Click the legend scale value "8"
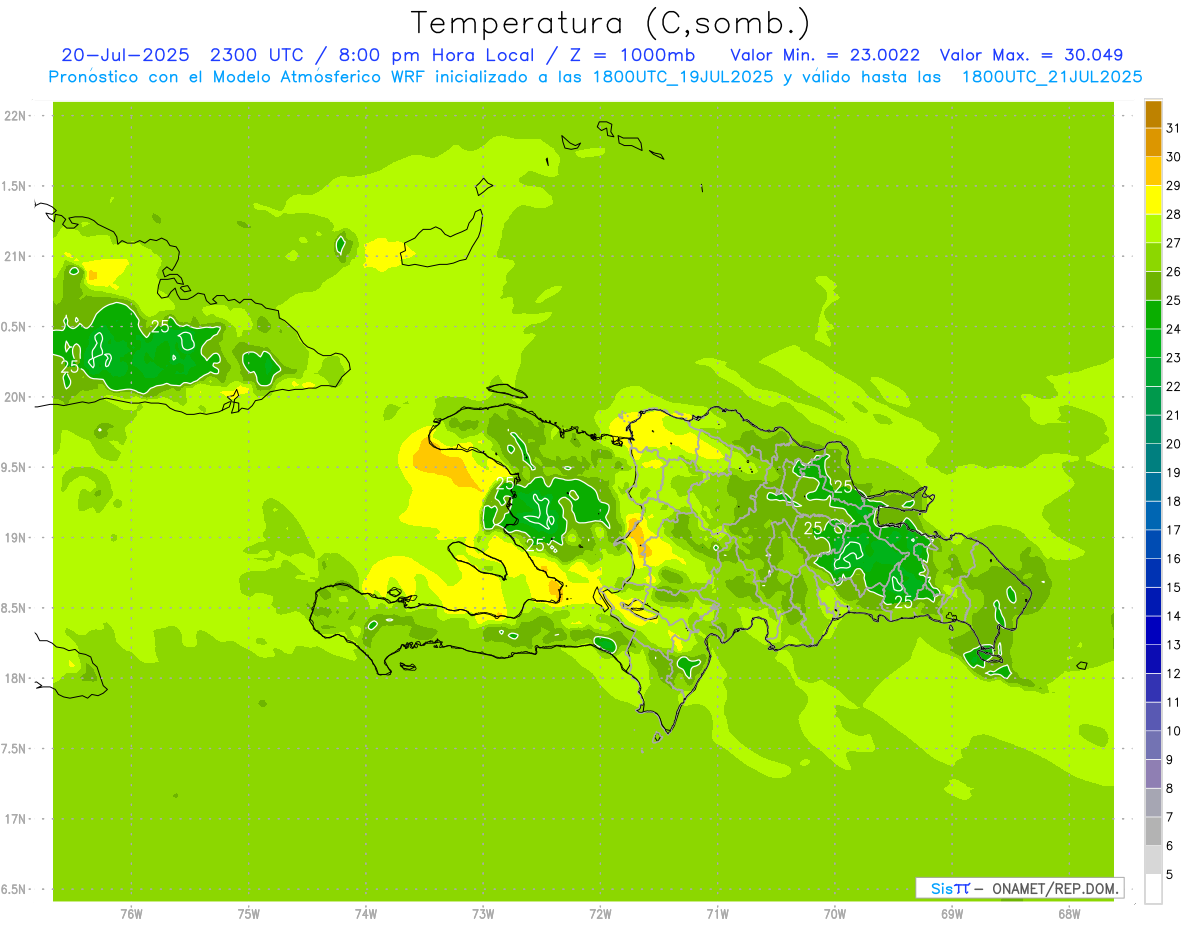1200x927 pixels. [x=1170, y=789]
